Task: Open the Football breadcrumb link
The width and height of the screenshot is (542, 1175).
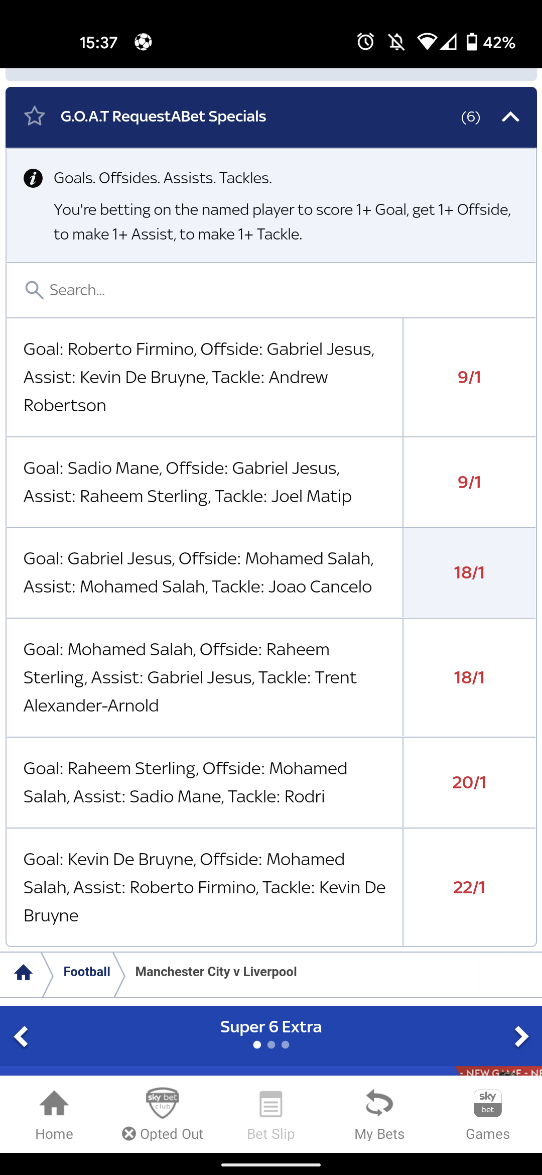Action: pyautogui.click(x=86, y=972)
